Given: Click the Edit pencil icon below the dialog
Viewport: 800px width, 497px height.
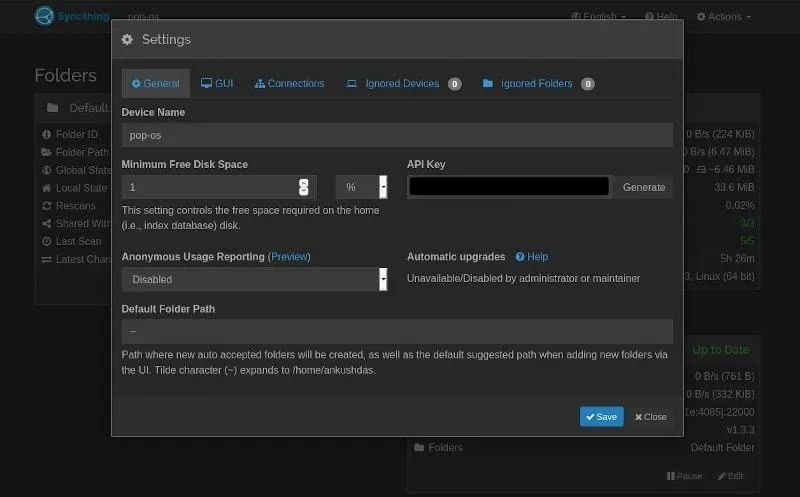Looking at the screenshot, I should coord(720,476).
